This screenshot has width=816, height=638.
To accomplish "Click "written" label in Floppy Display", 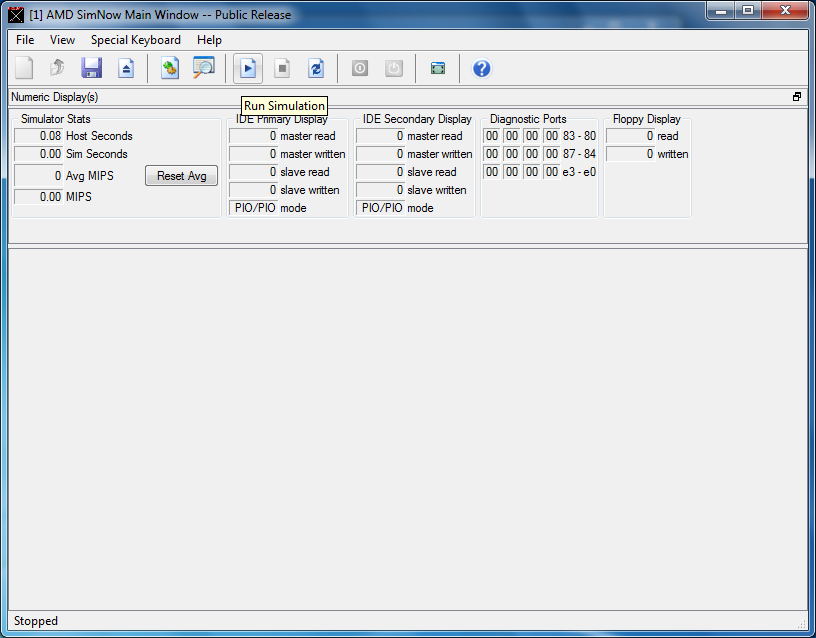I will click(673, 154).
